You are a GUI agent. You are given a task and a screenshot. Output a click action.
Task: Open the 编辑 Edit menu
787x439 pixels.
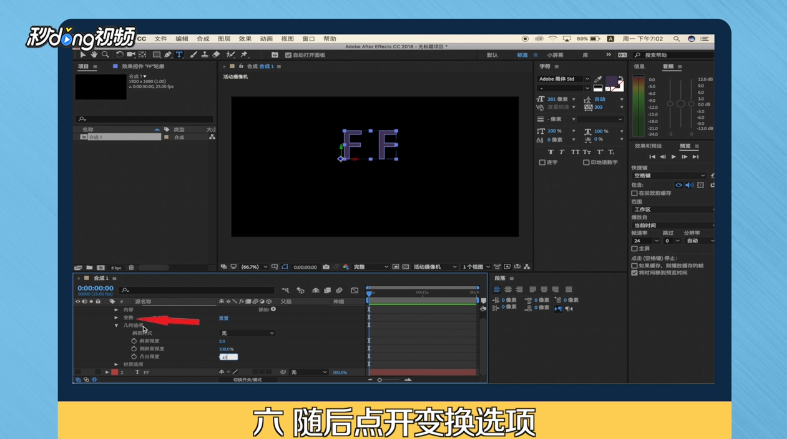click(x=182, y=39)
